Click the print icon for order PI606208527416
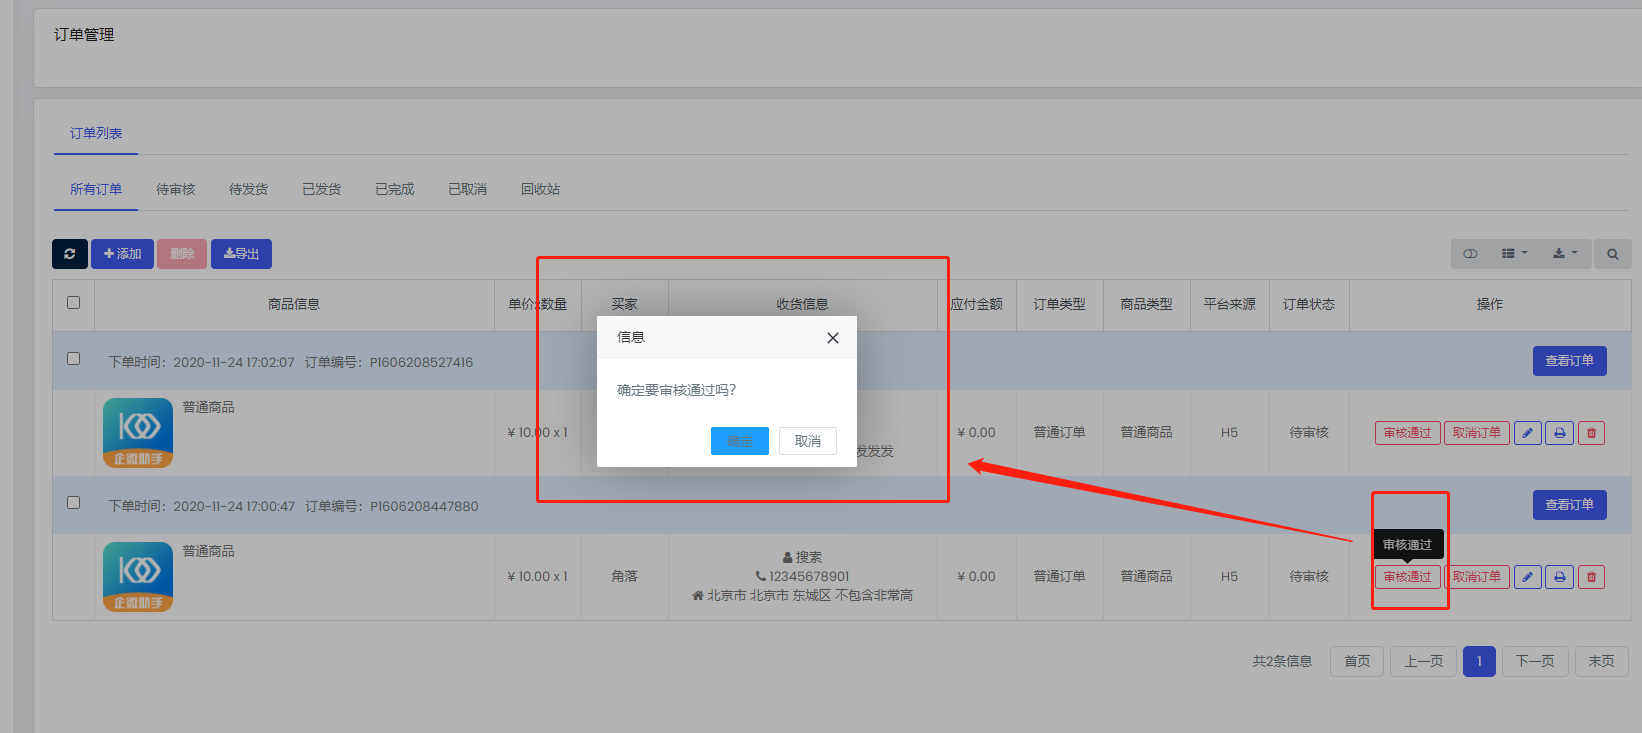The image size is (1642, 733). point(1559,433)
